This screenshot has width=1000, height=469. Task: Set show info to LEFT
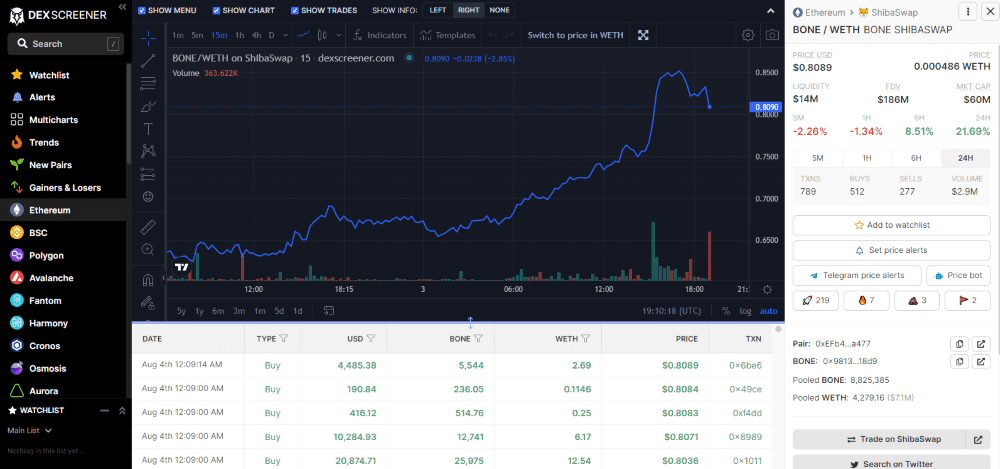pos(438,10)
